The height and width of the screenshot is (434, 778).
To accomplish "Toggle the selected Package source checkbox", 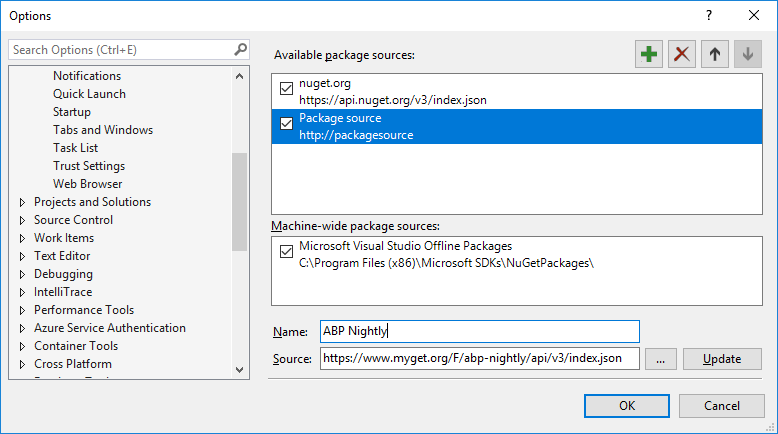I will point(287,125).
